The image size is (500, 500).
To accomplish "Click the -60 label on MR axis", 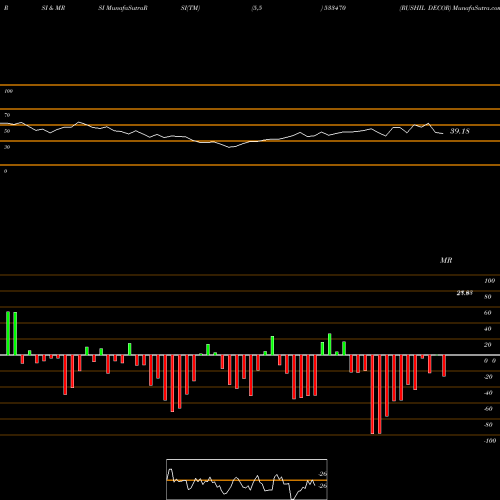I will 488,409.
